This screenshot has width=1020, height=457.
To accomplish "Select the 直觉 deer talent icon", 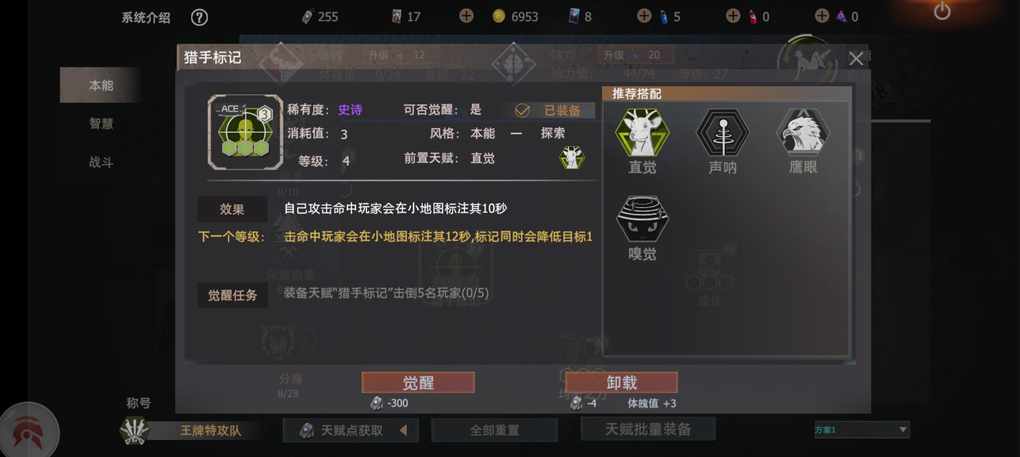I will click(x=642, y=132).
